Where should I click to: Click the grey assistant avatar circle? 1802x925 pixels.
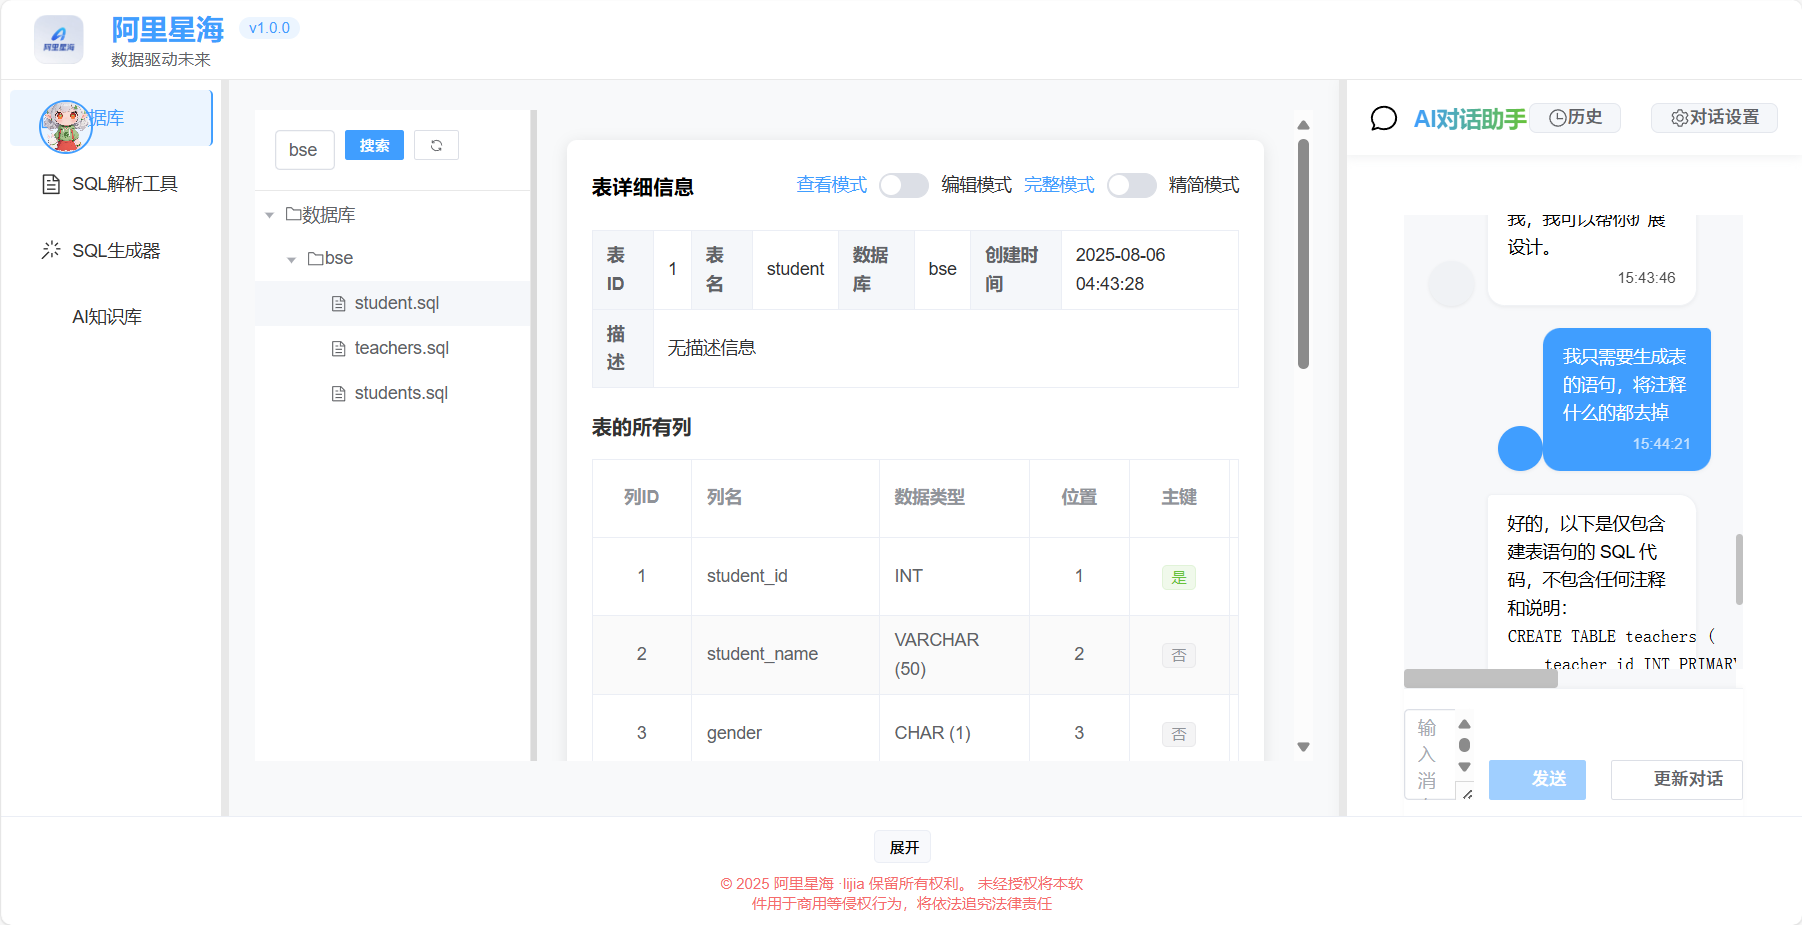coord(1451,284)
